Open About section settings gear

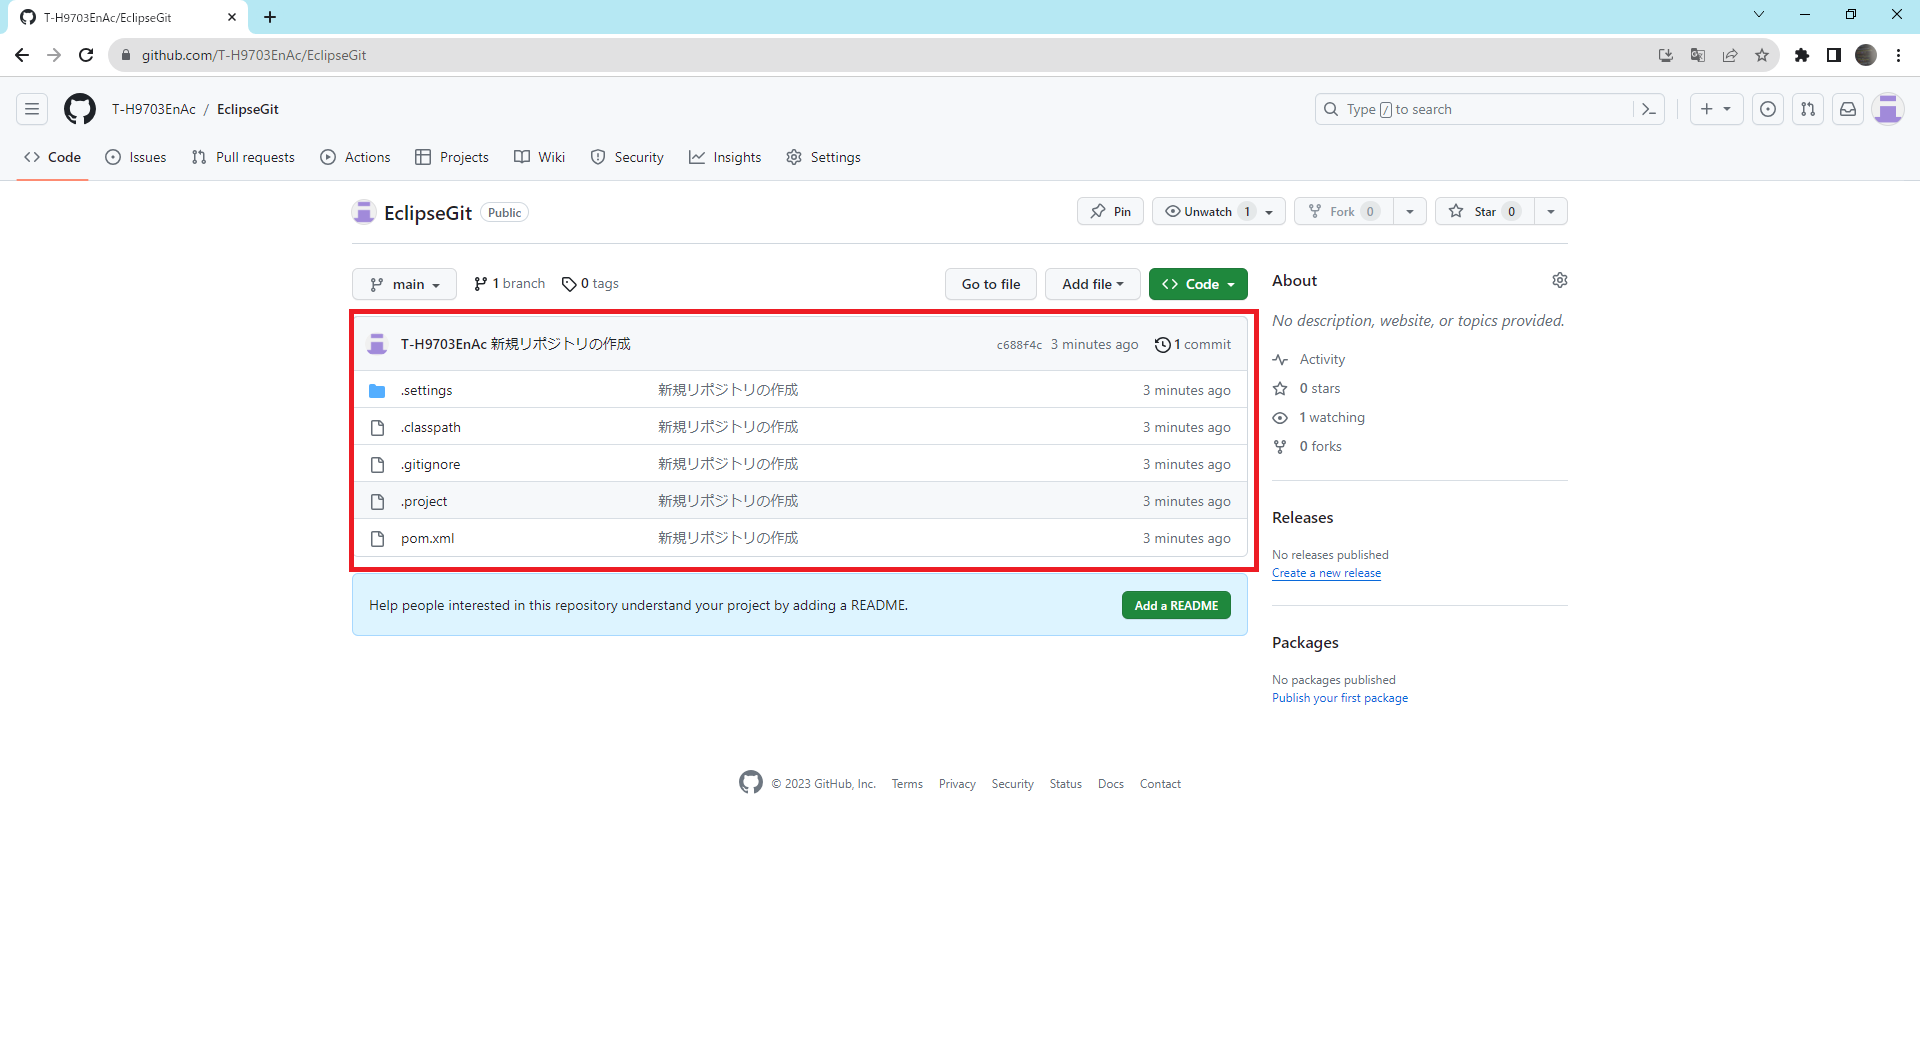tap(1560, 280)
